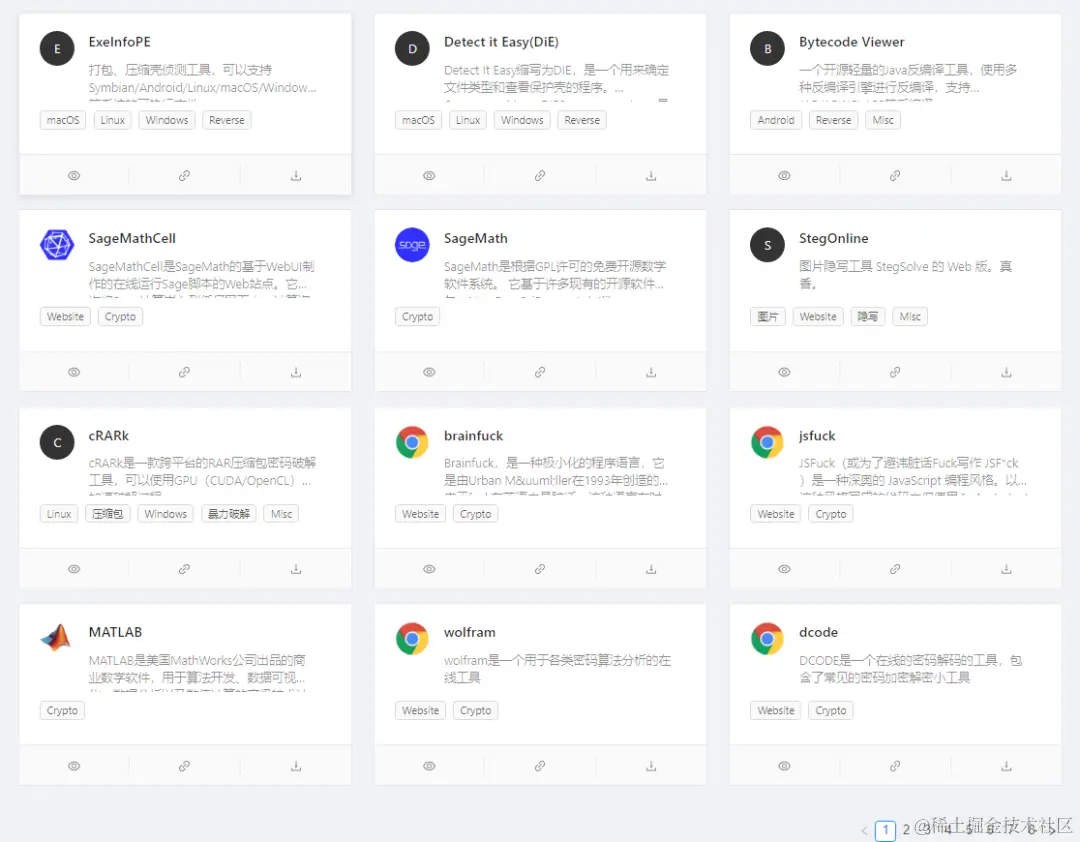This screenshot has height=842, width=1080.
Task: Preview brainfuck with the eye icon
Action: 428,568
